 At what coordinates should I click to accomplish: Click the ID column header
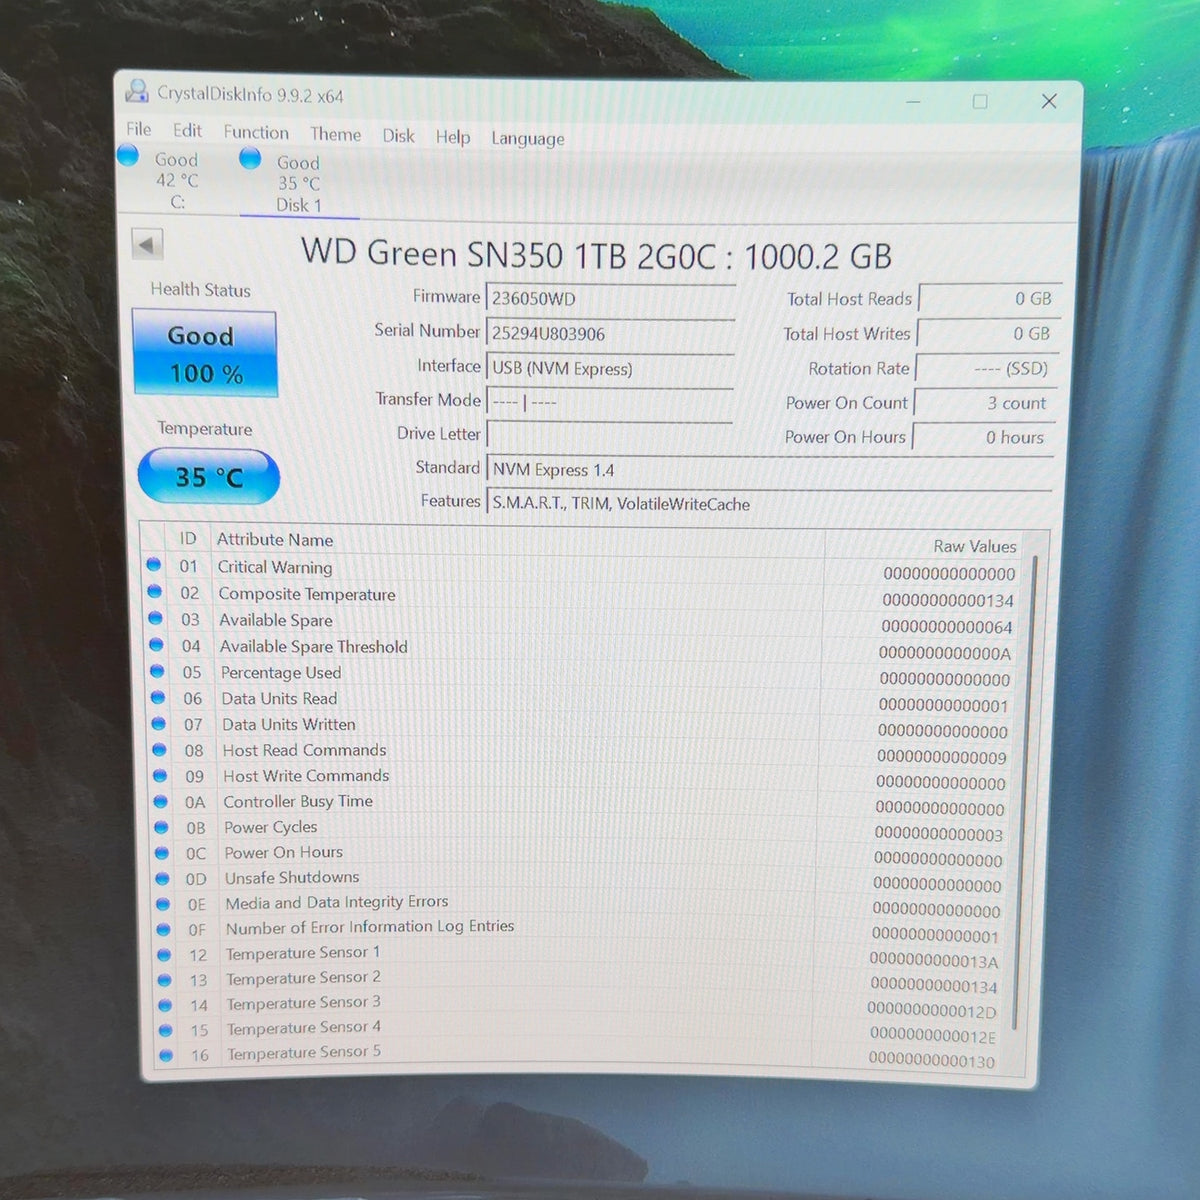[x=188, y=539]
